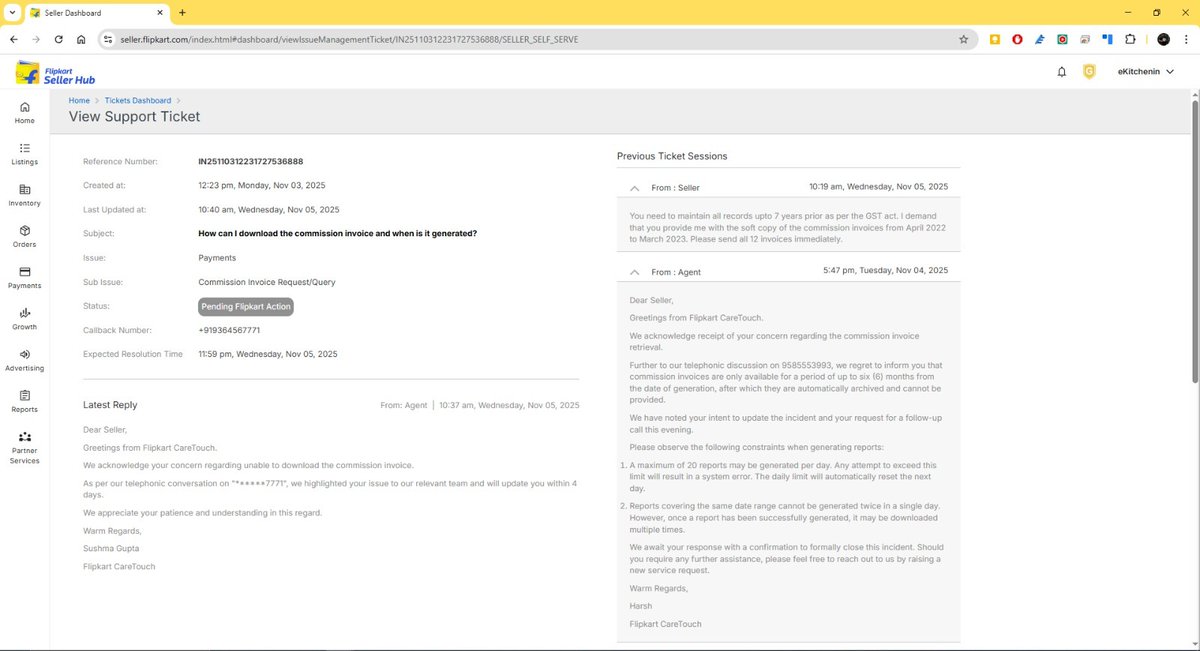Click the page's vertical scrollbar
The height and width of the screenshot is (651, 1200).
[1194, 240]
